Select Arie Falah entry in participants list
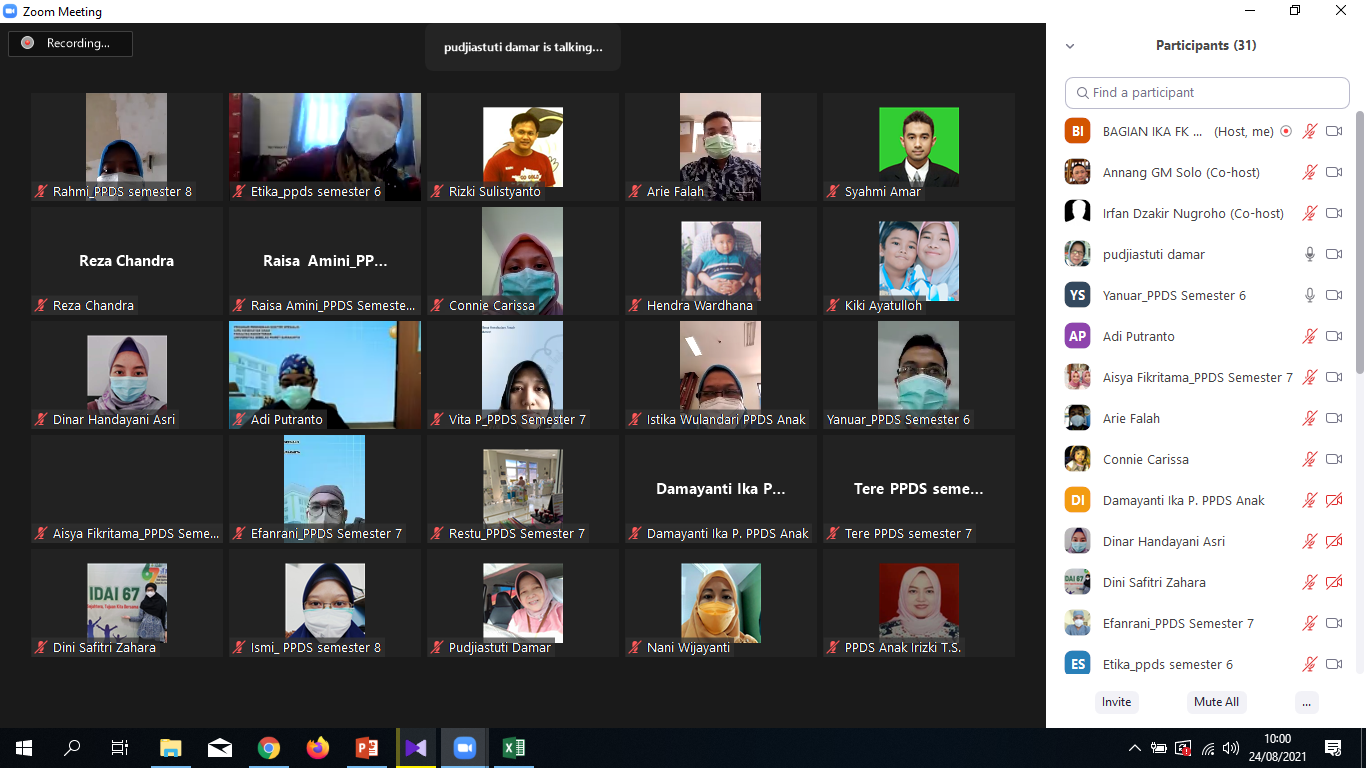Screen dimensions: 1366x768 pyautogui.click(x=1131, y=418)
